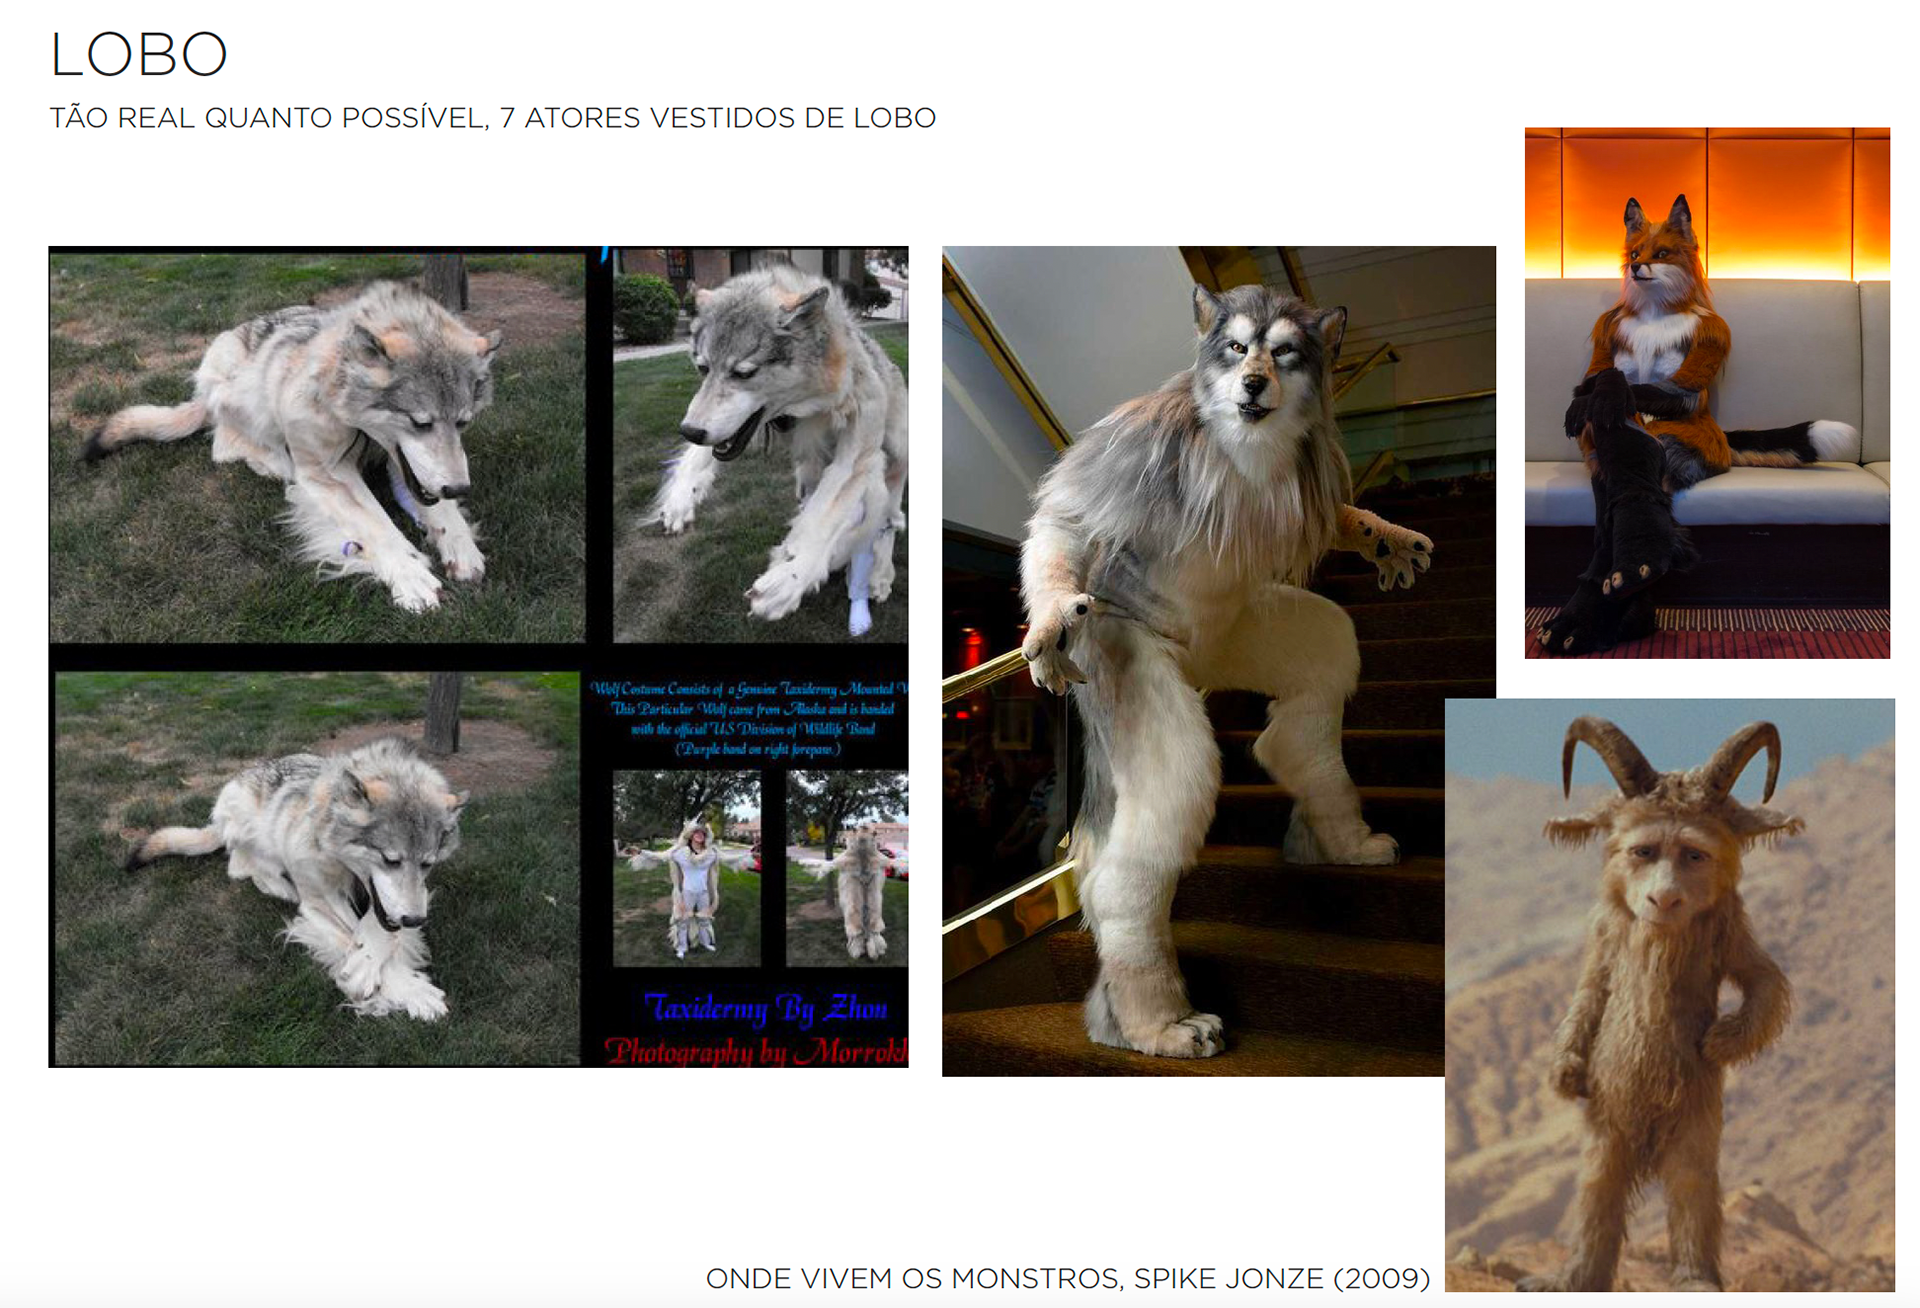Click the "Onde Vivem os Monstros, Spike Jonze" caption

point(1067,1279)
